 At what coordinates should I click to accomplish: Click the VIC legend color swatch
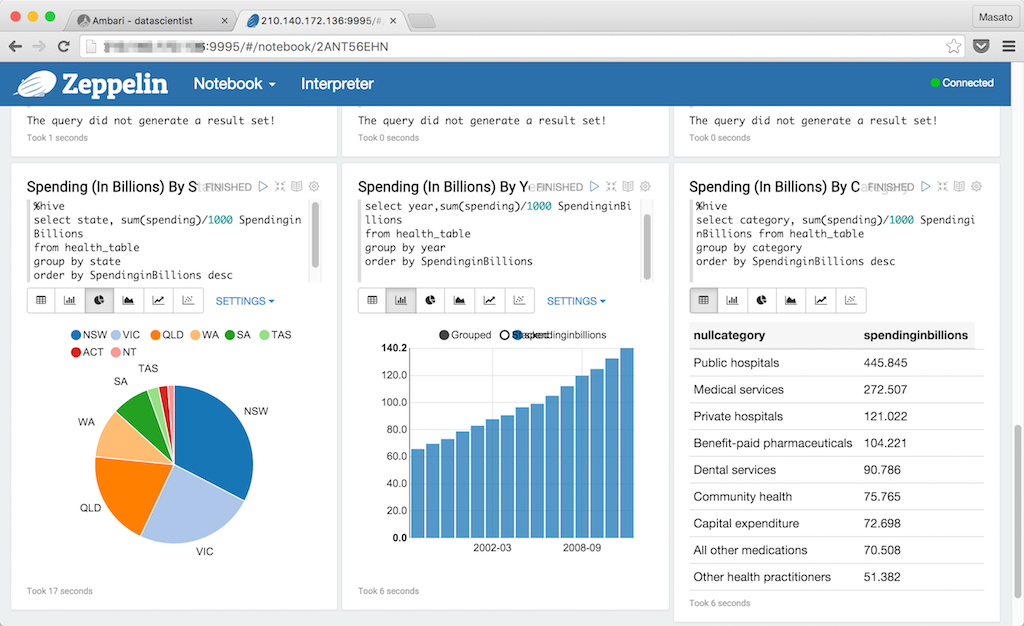116,335
